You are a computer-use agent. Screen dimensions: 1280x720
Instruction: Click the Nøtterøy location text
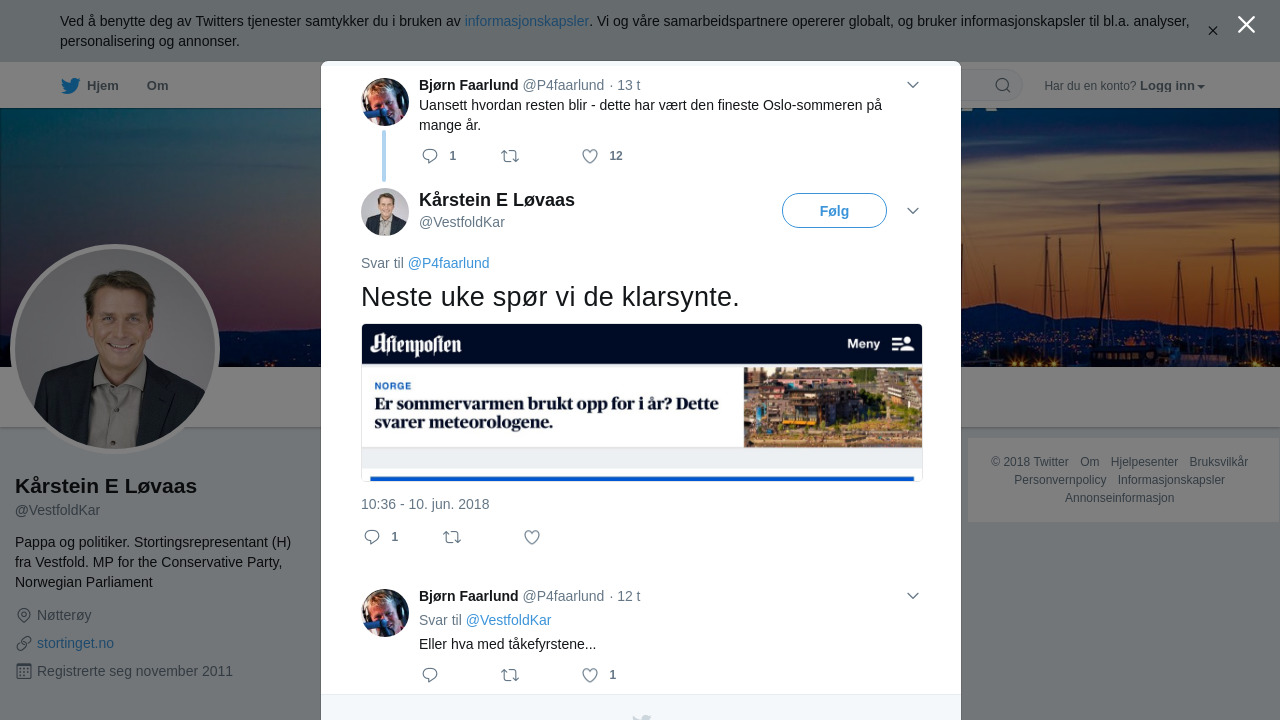[64, 615]
